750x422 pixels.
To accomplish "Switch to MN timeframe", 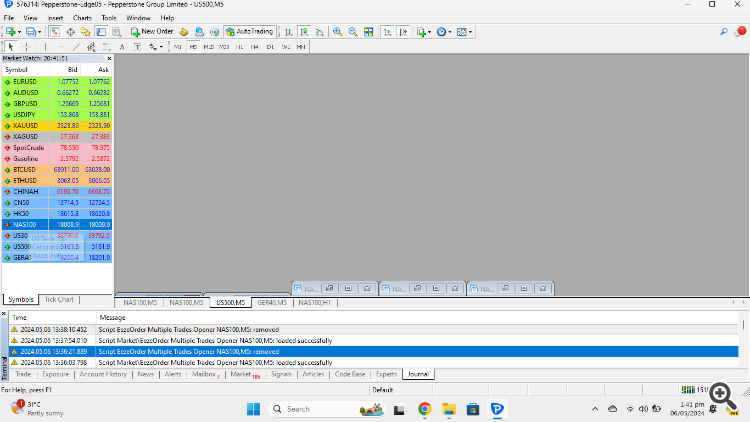I will click(x=301, y=47).
